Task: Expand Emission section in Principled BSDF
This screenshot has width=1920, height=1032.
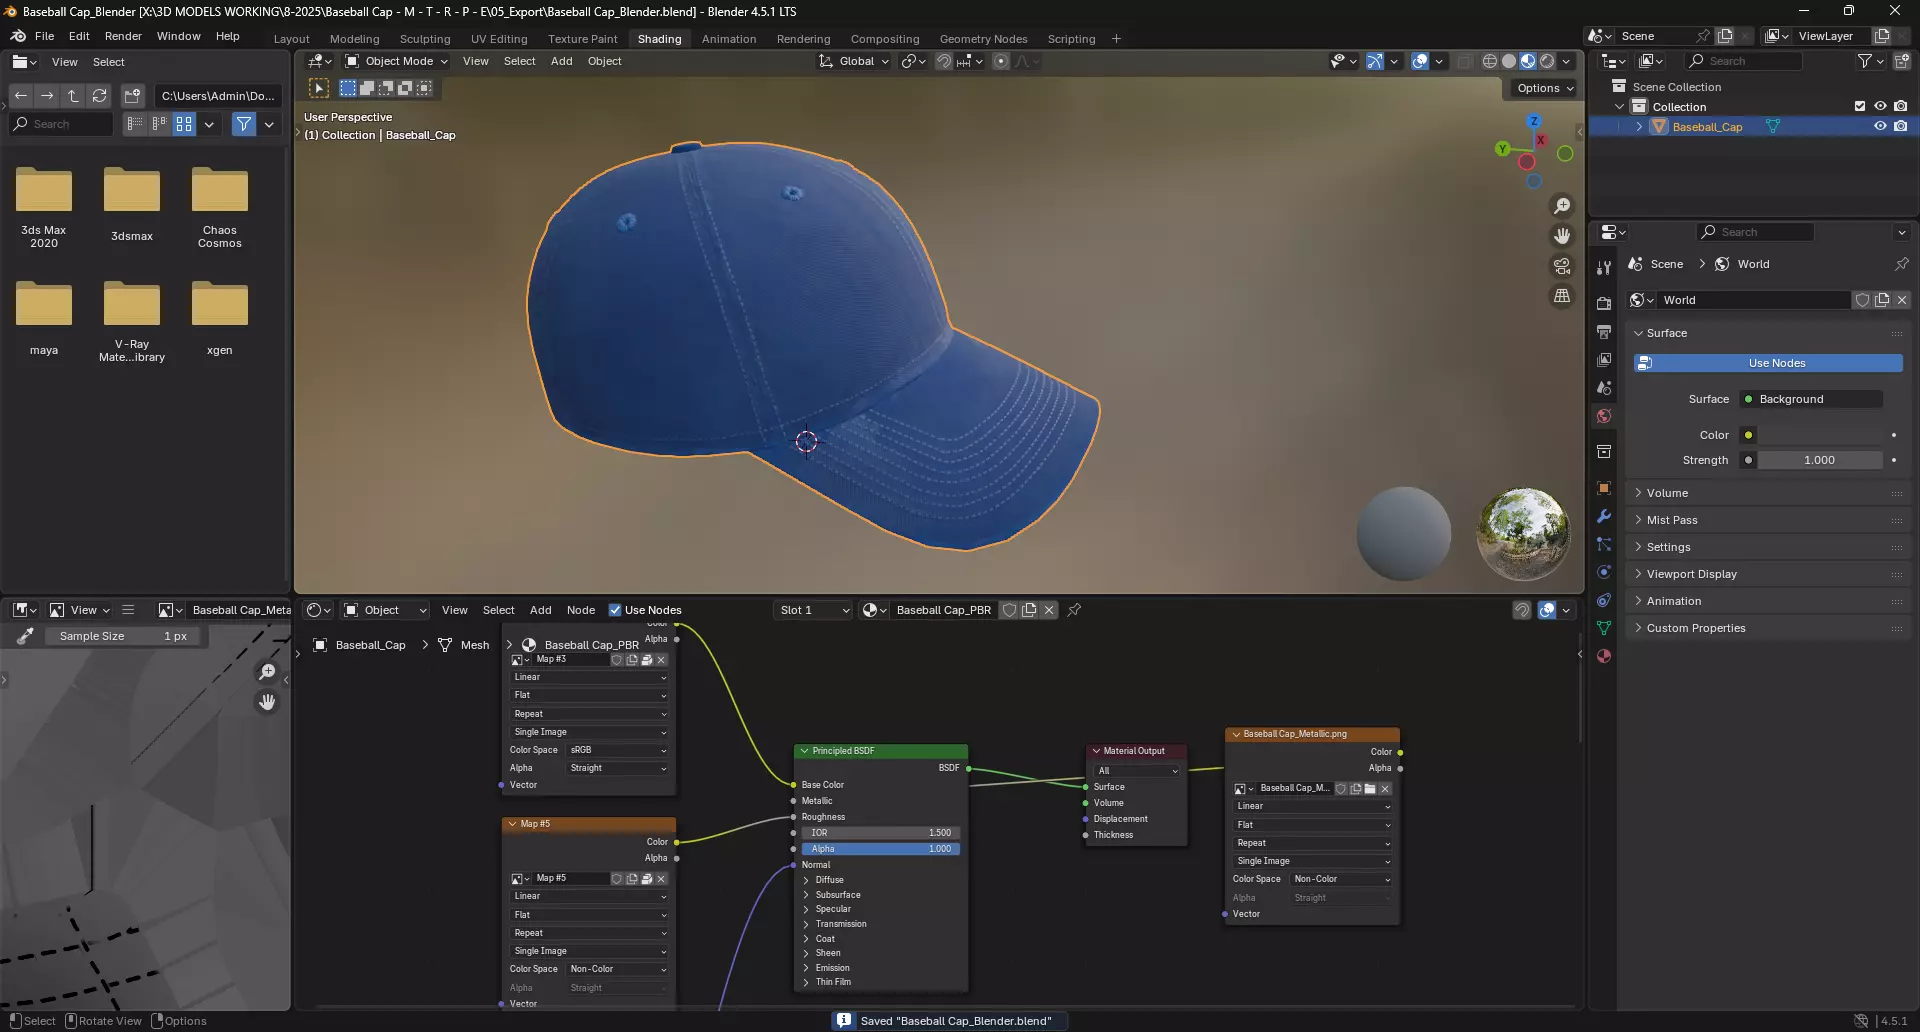Action: (x=831, y=968)
